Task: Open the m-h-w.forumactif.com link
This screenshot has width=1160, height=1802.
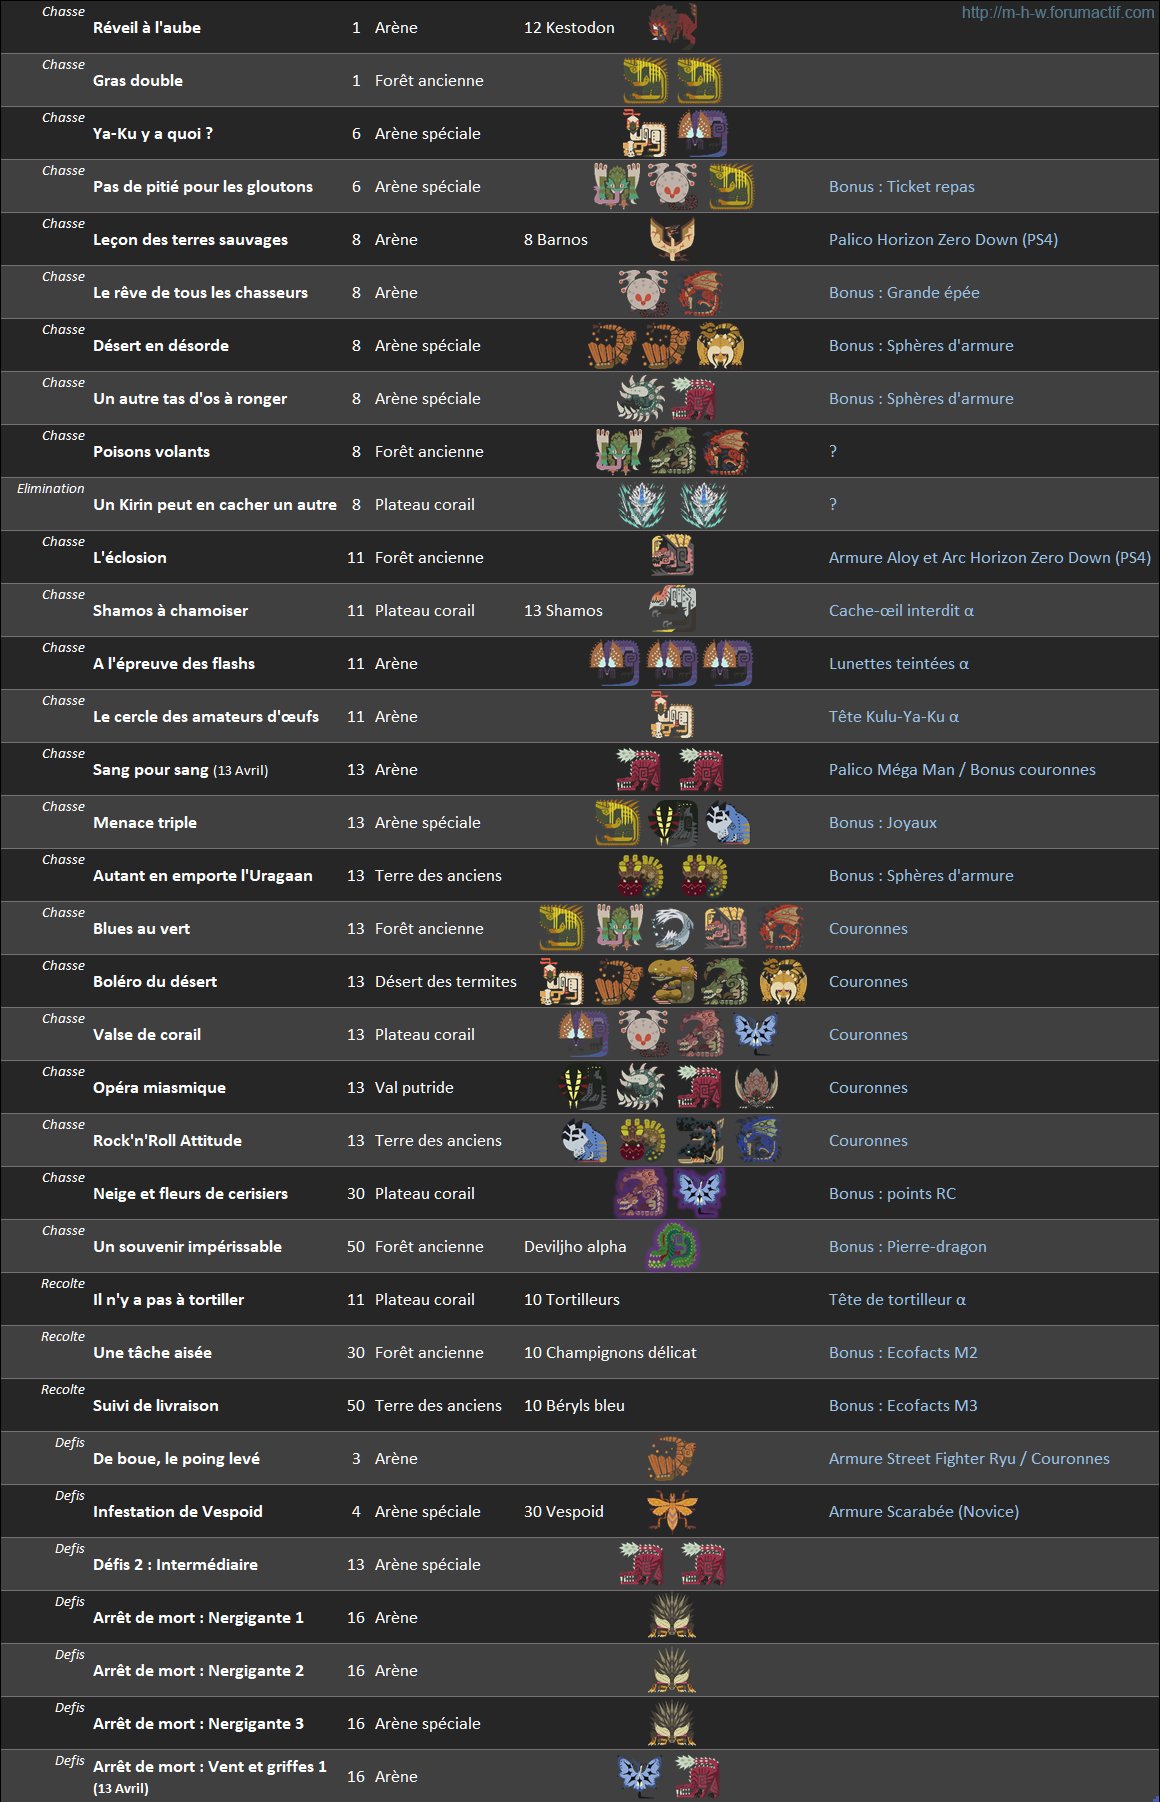Action: tap(1057, 13)
